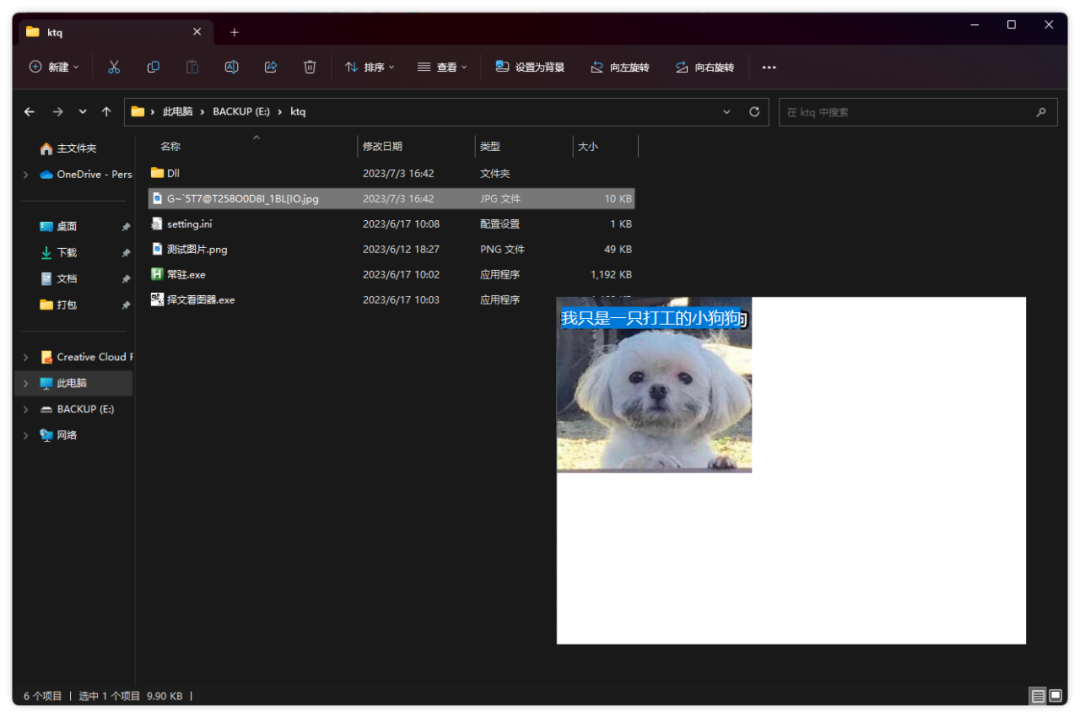The height and width of the screenshot is (717, 1080).
Task: Open the See more ellipsis menu
Action: click(769, 67)
